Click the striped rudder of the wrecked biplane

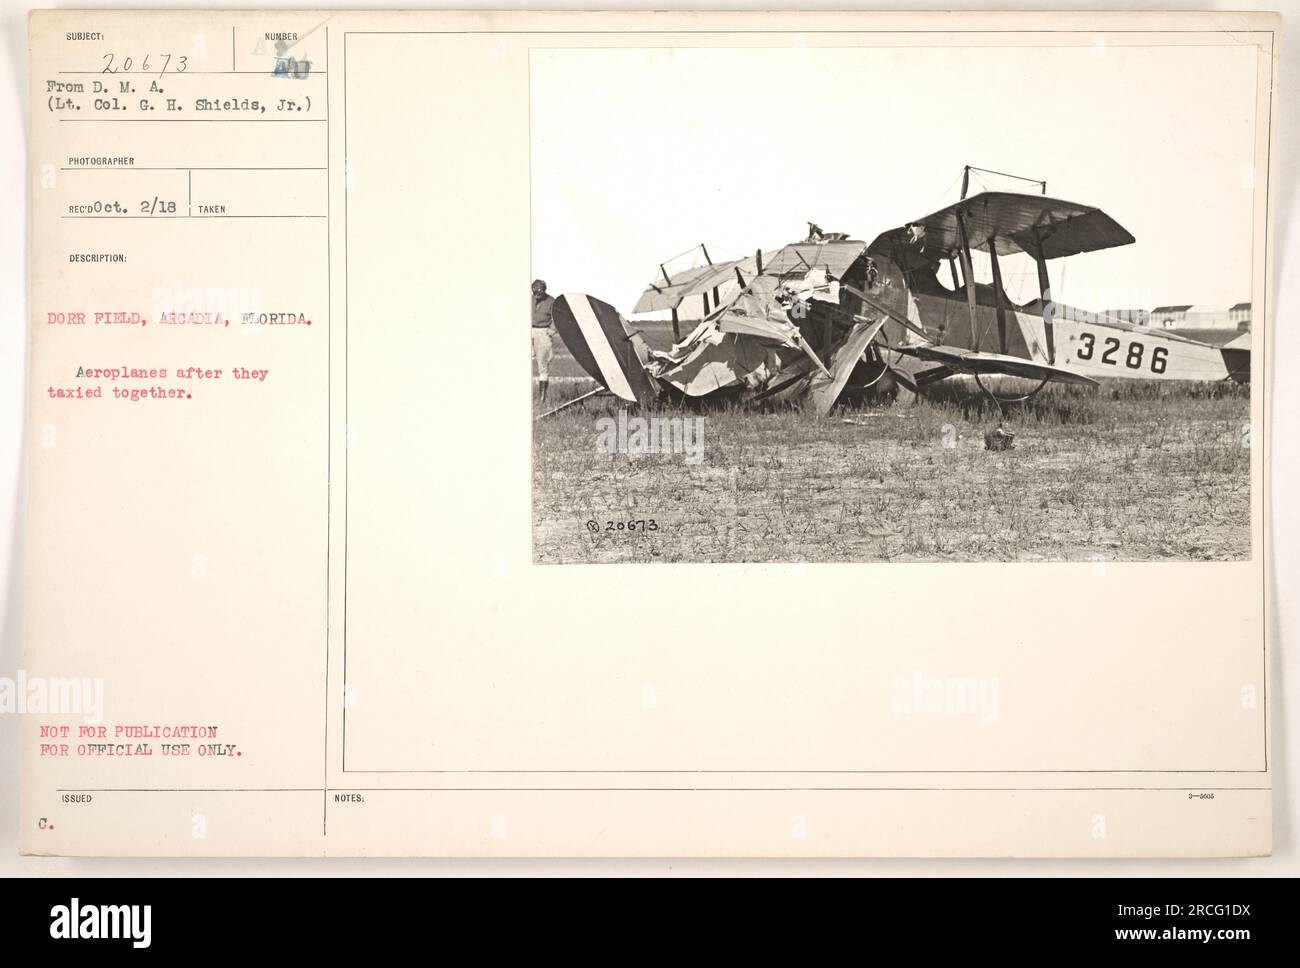pos(599,347)
